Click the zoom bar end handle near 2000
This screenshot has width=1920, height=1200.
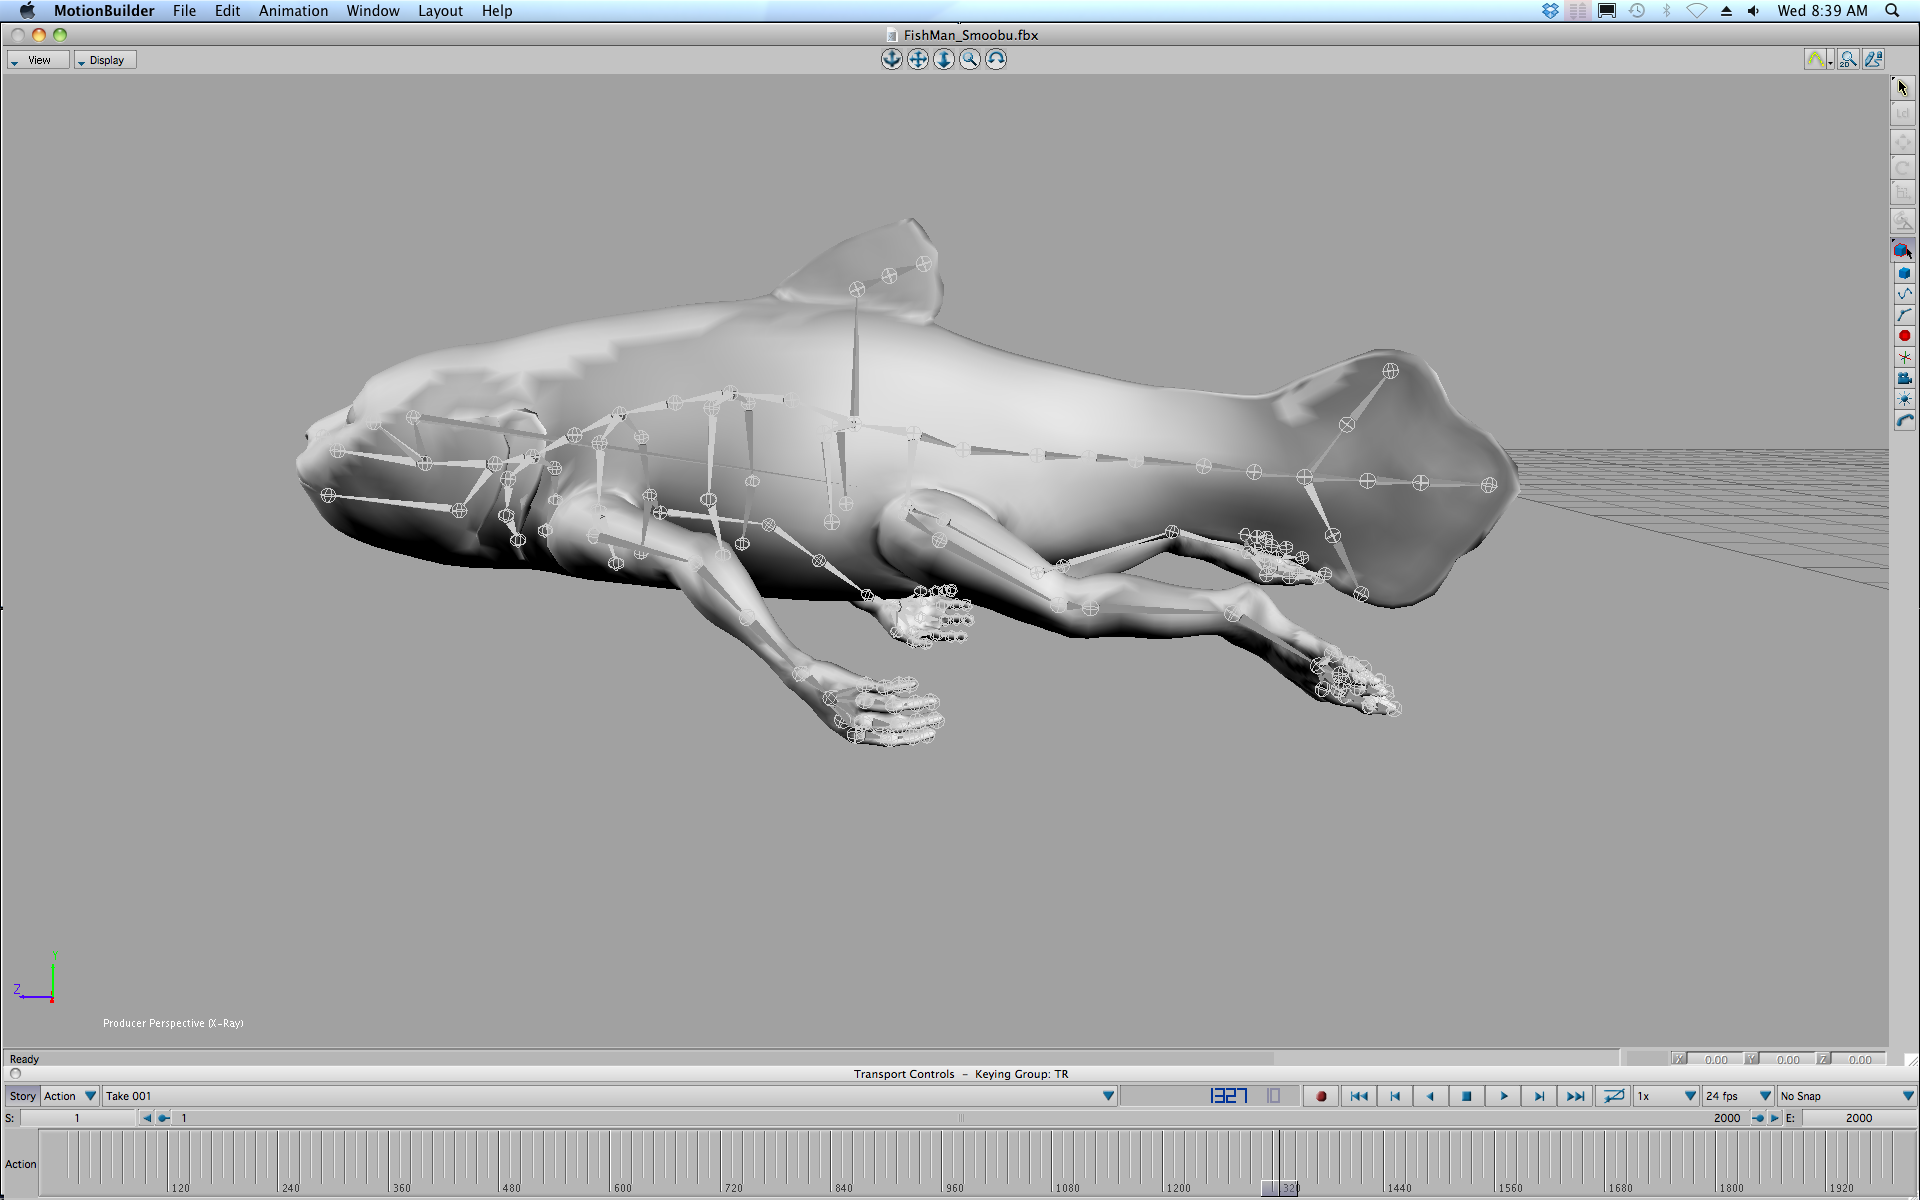point(1758,1118)
